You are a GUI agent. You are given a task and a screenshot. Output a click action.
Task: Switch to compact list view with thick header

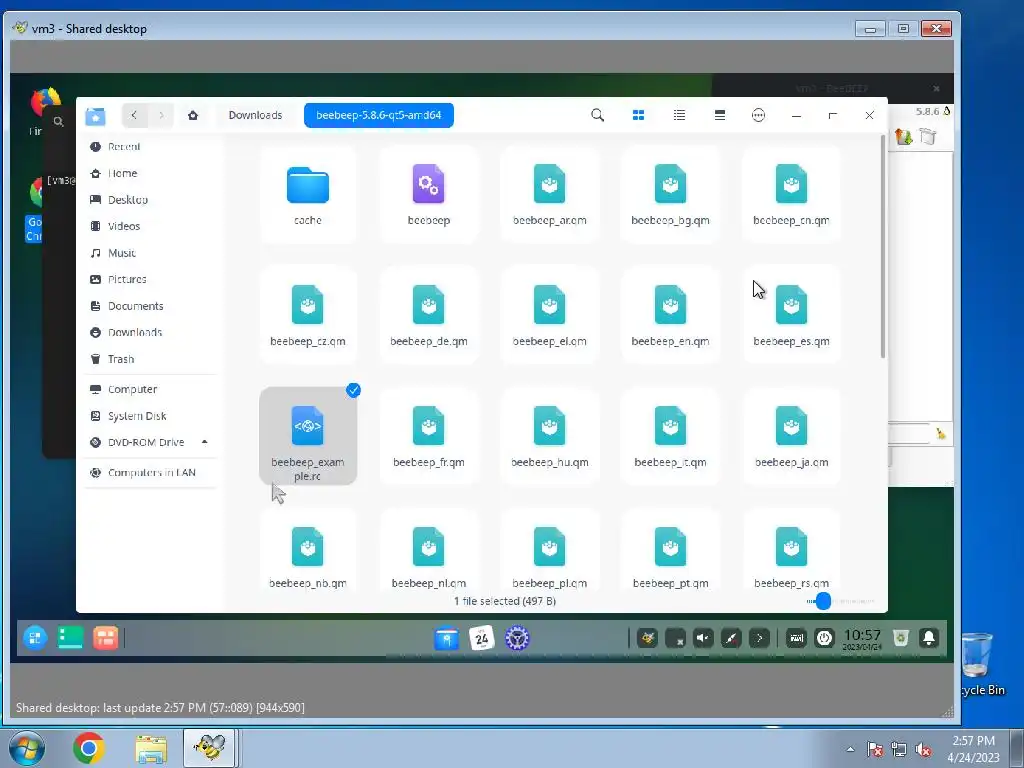[x=720, y=115]
